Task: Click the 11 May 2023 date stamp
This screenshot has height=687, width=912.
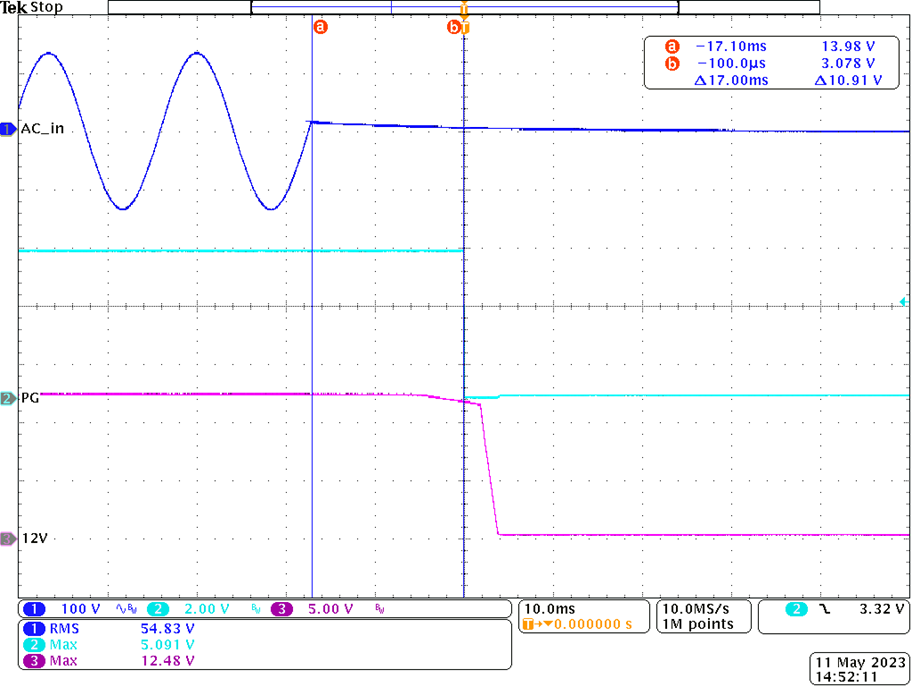Action: (x=860, y=663)
